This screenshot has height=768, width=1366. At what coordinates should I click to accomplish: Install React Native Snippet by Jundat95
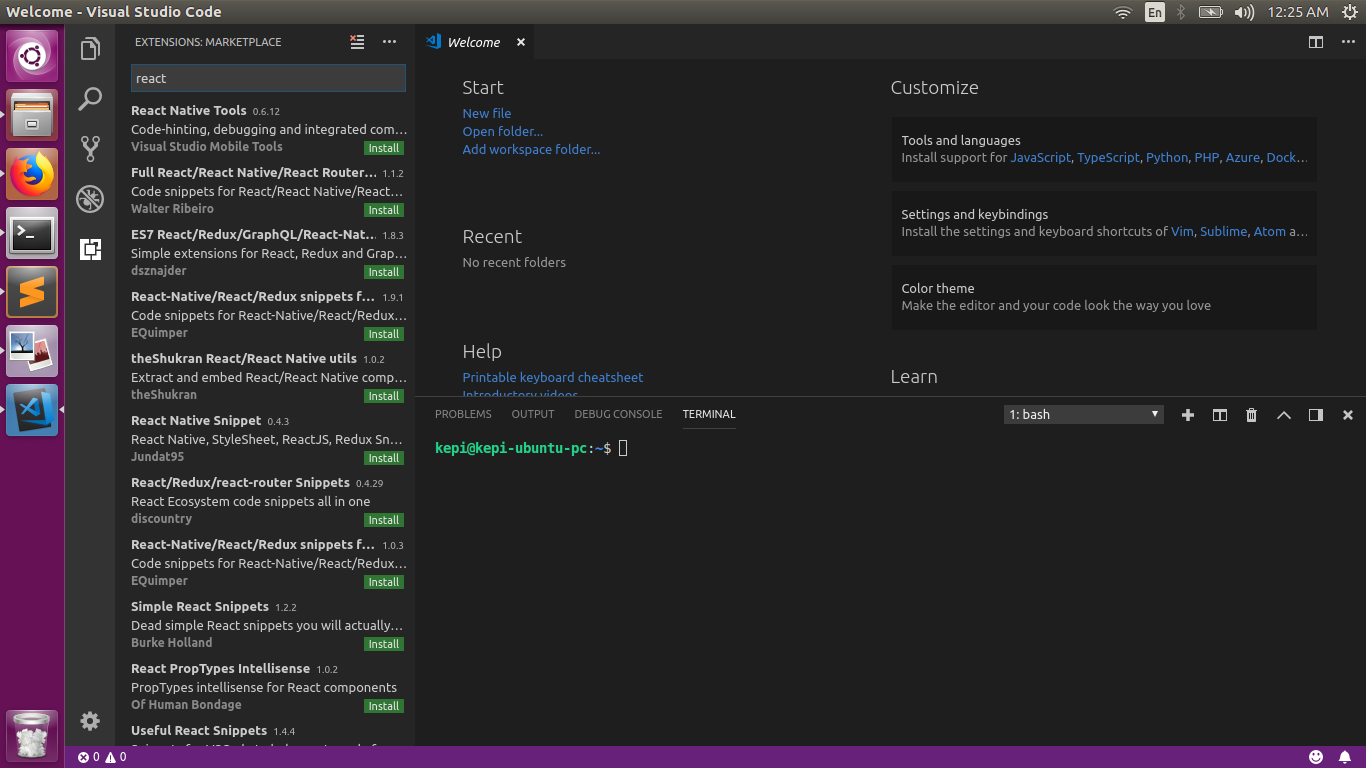coord(384,458)
